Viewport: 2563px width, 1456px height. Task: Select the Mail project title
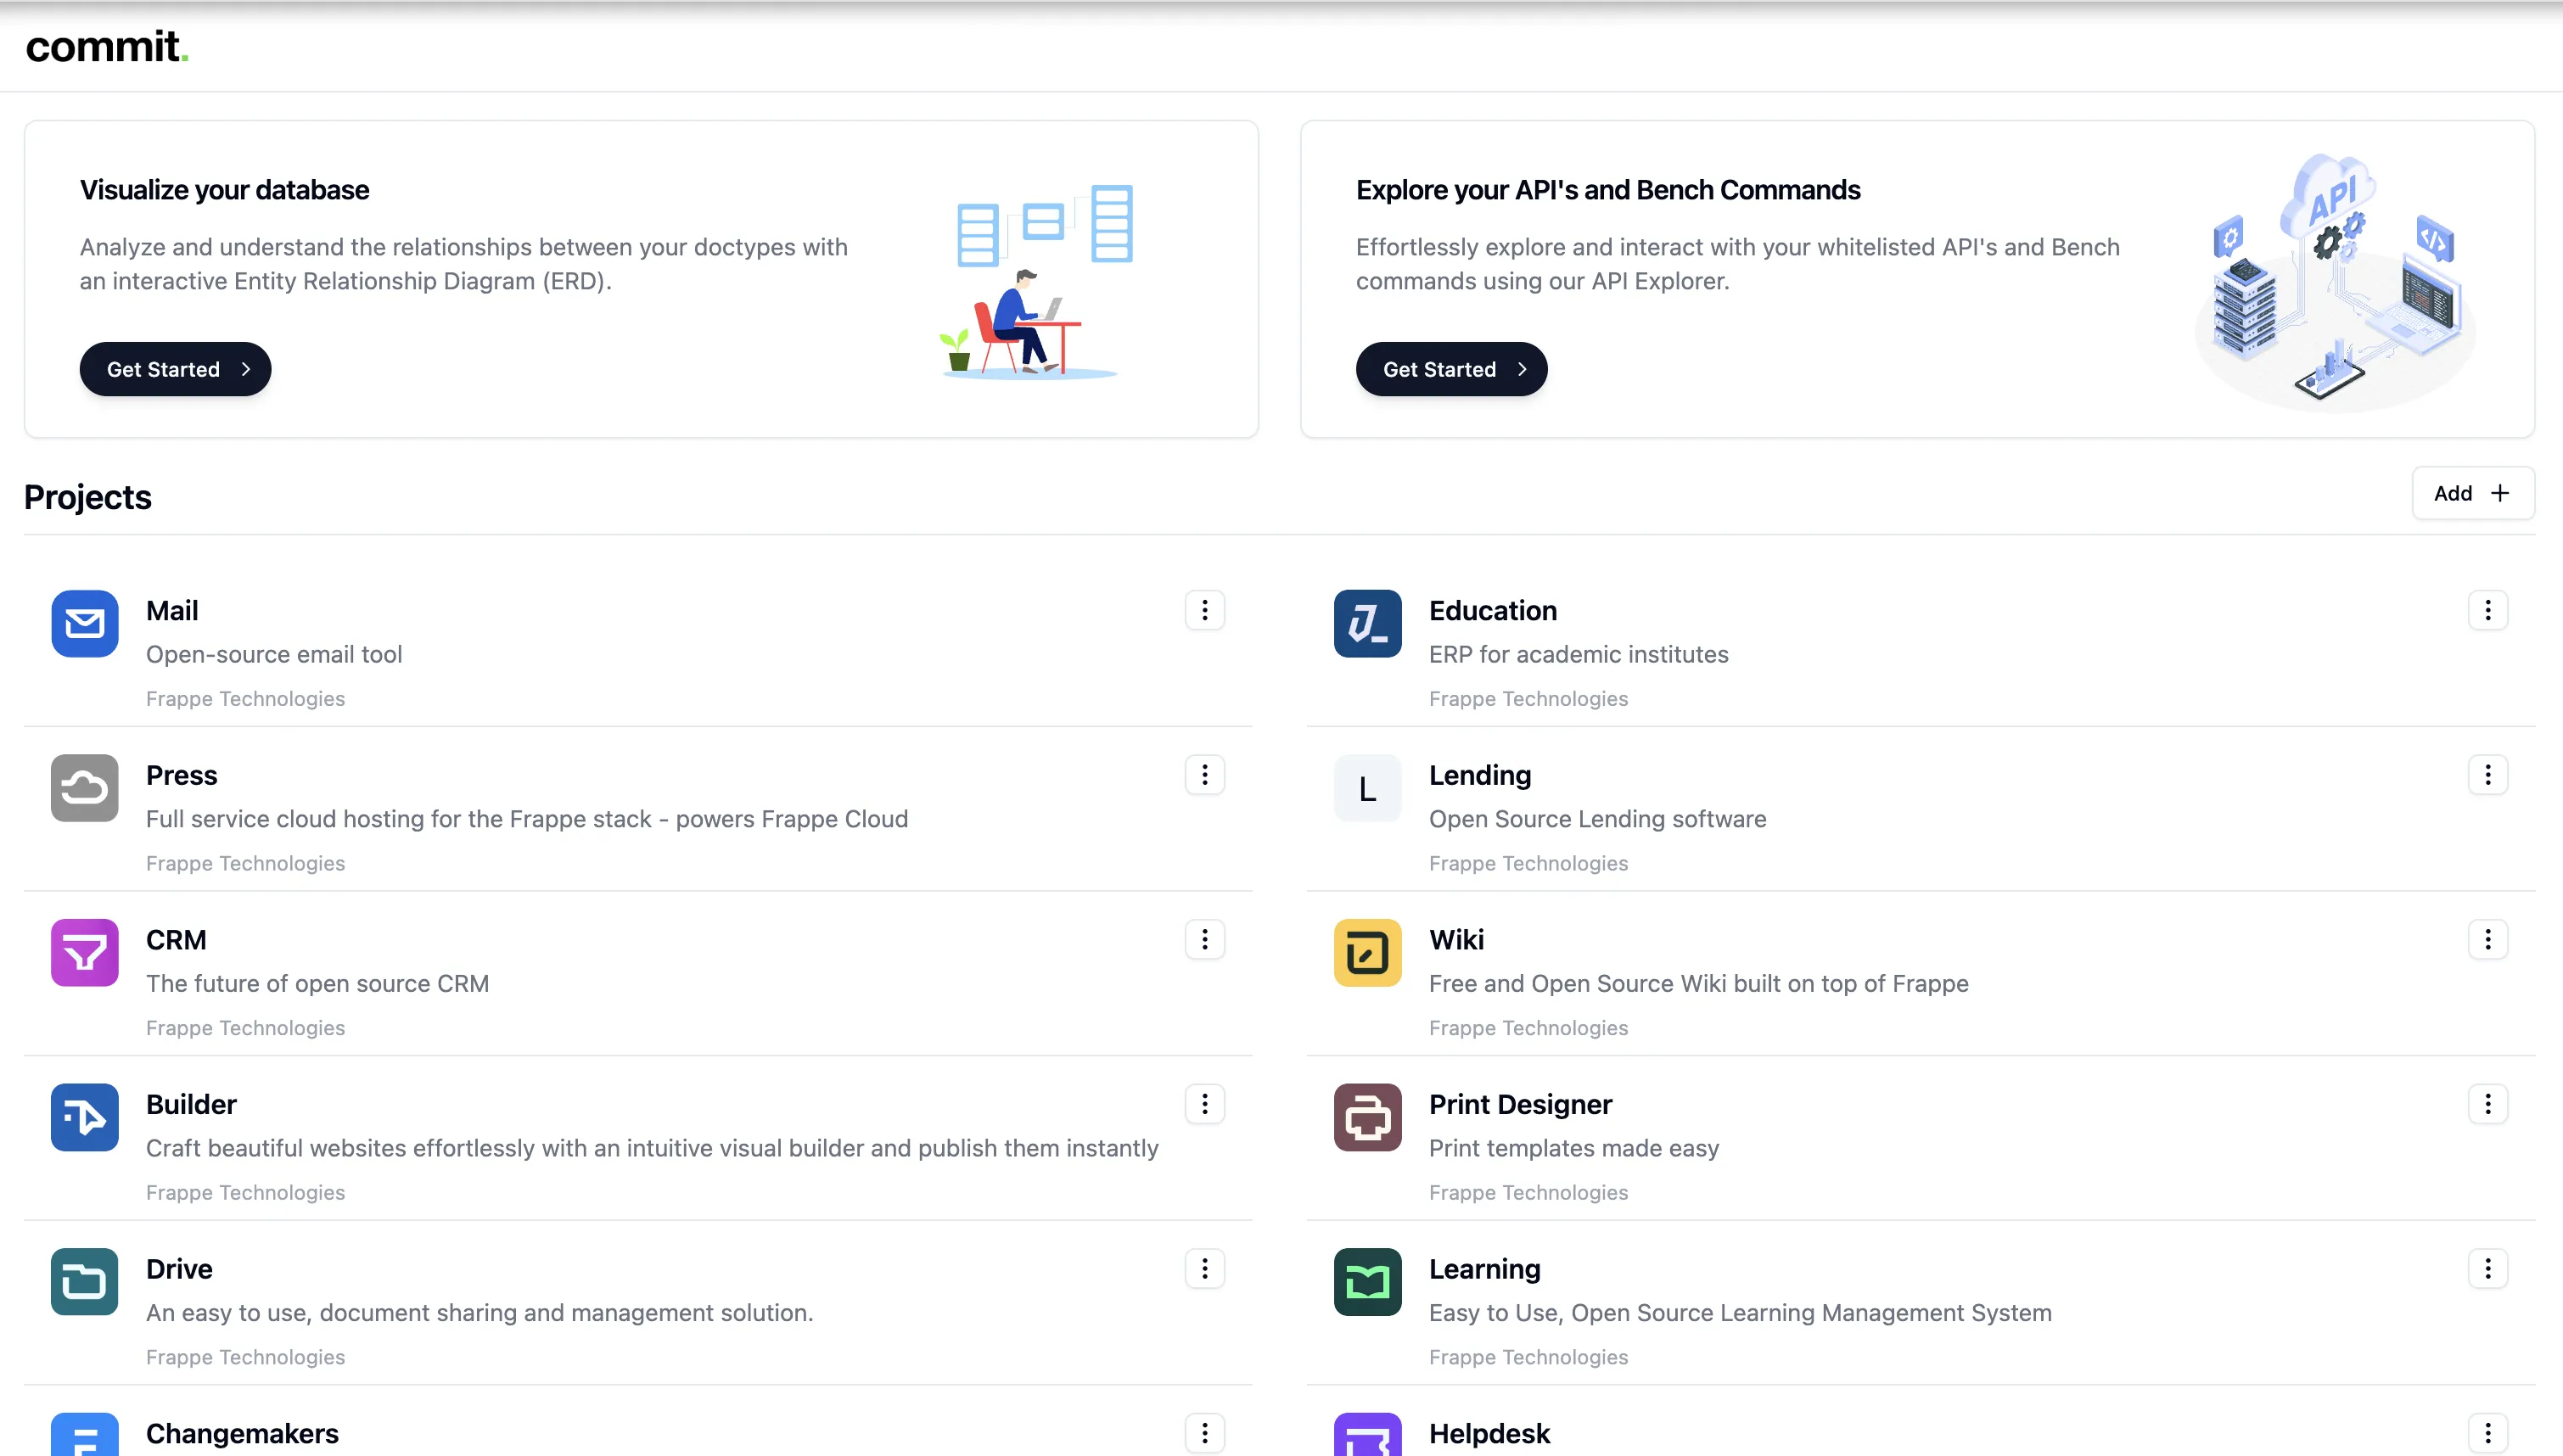click(x=172, y=611)
